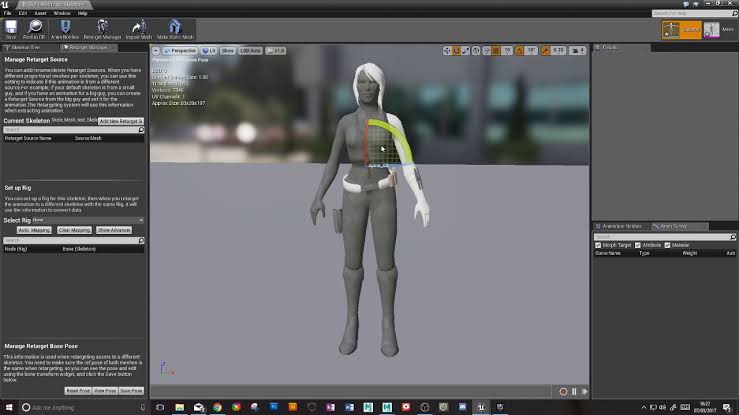Open File Explorer from the taskbar
The height and width of the screenshot is (415, 739).
coord(180,407)
